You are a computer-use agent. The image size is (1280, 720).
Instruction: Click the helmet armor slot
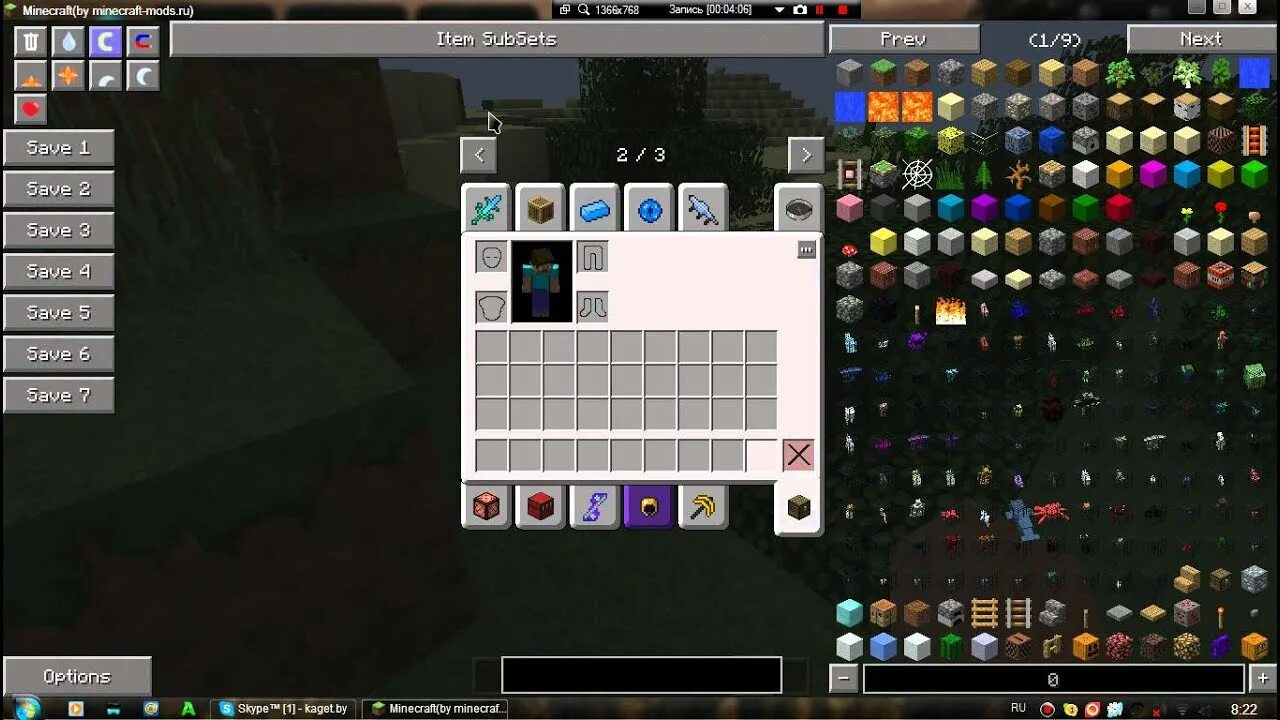click(491, 257)
